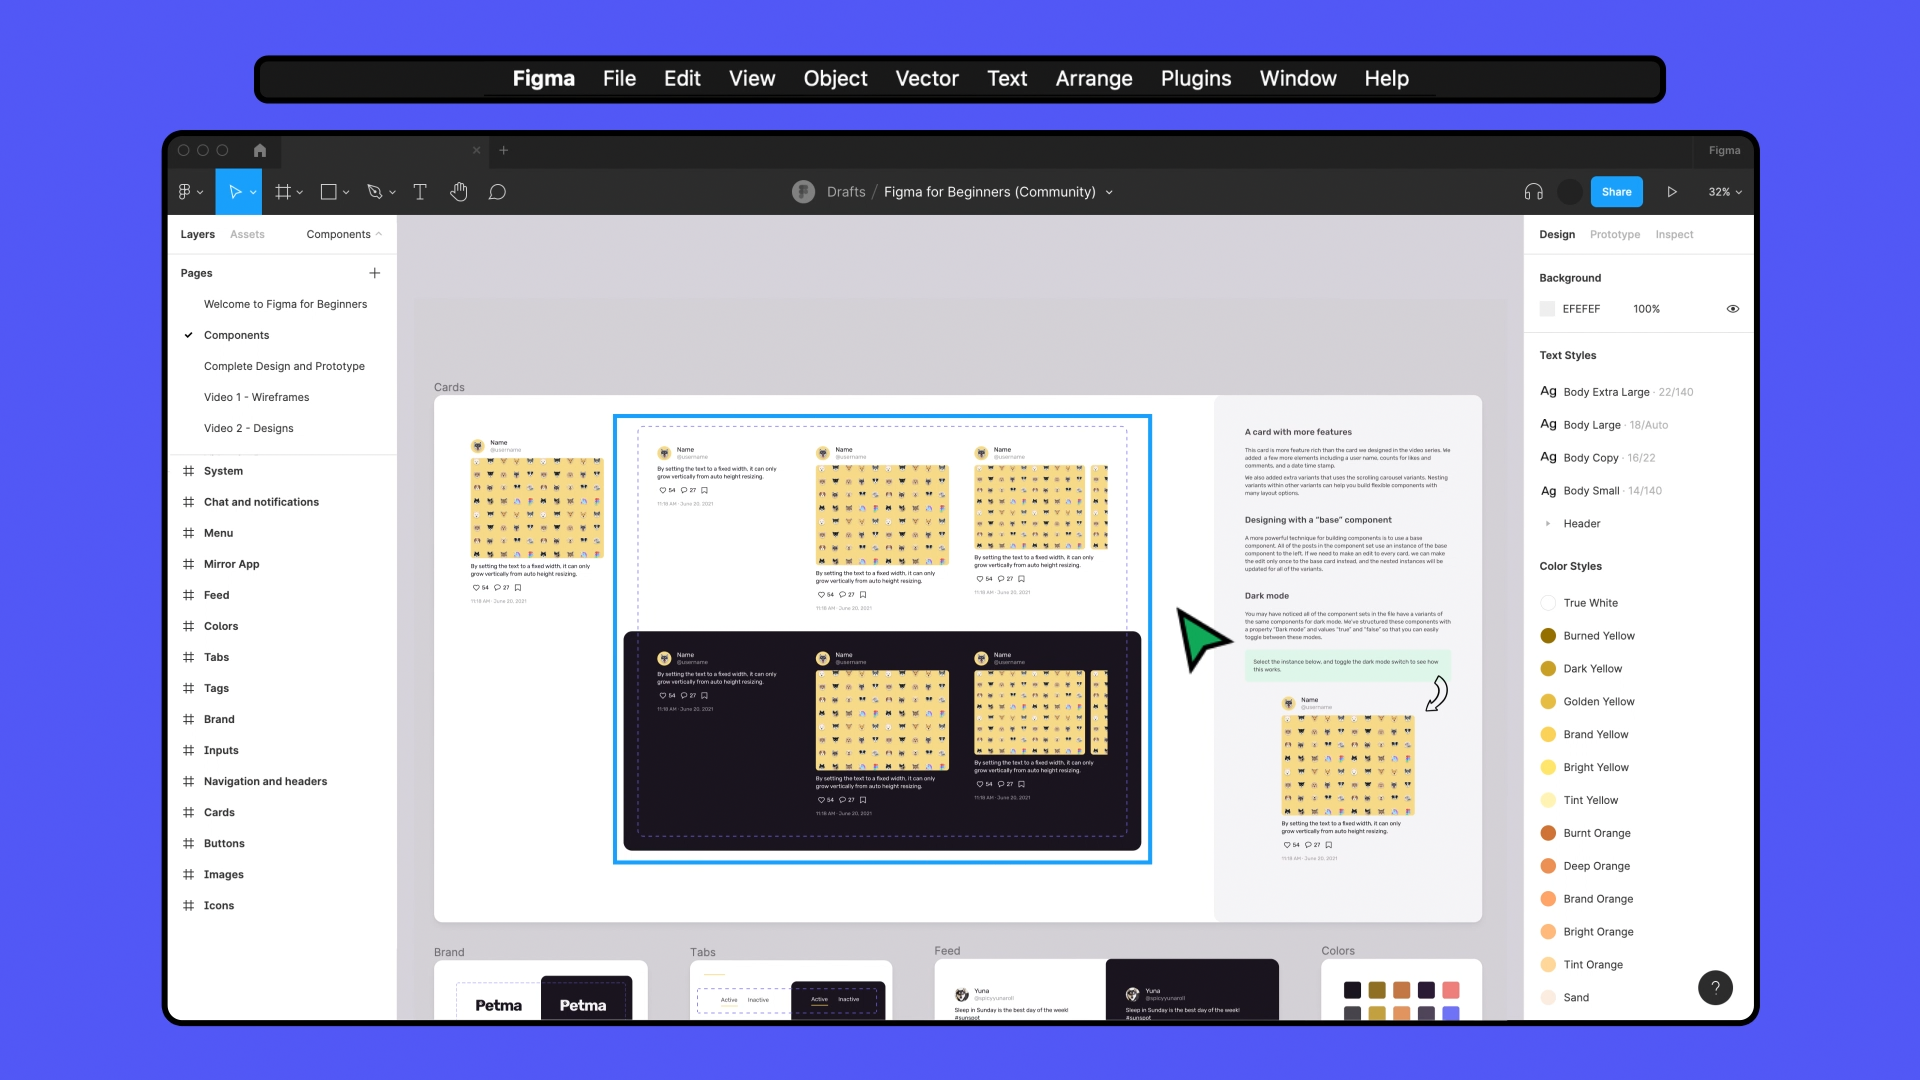Switch to the Assets tab
The width and height of the screenshot is (1920, 1080).
coord(247,234)
